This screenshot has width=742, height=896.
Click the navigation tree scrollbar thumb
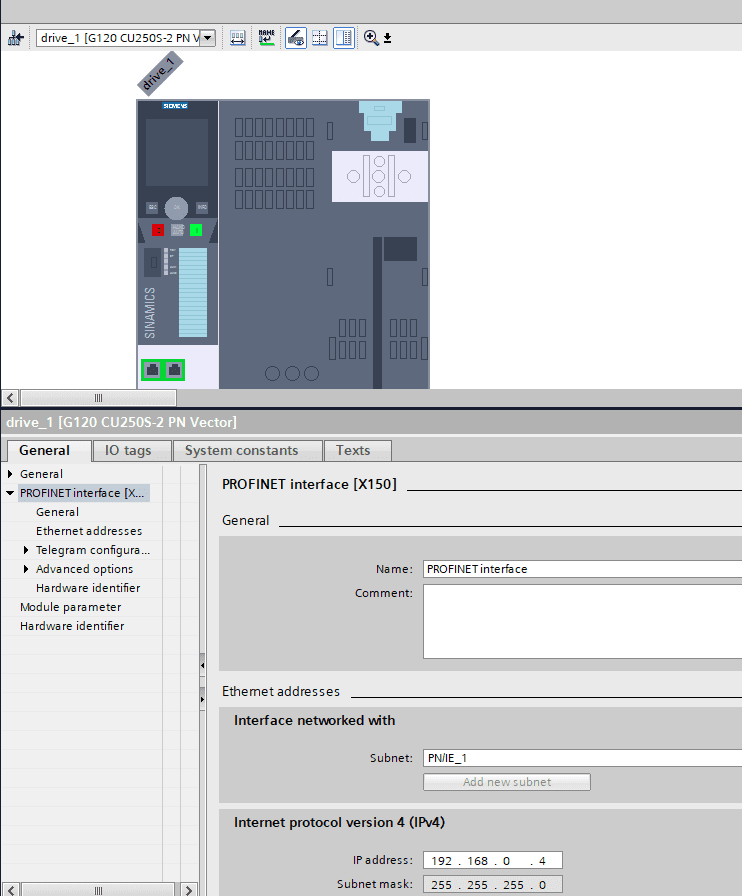tap(98, 890)
